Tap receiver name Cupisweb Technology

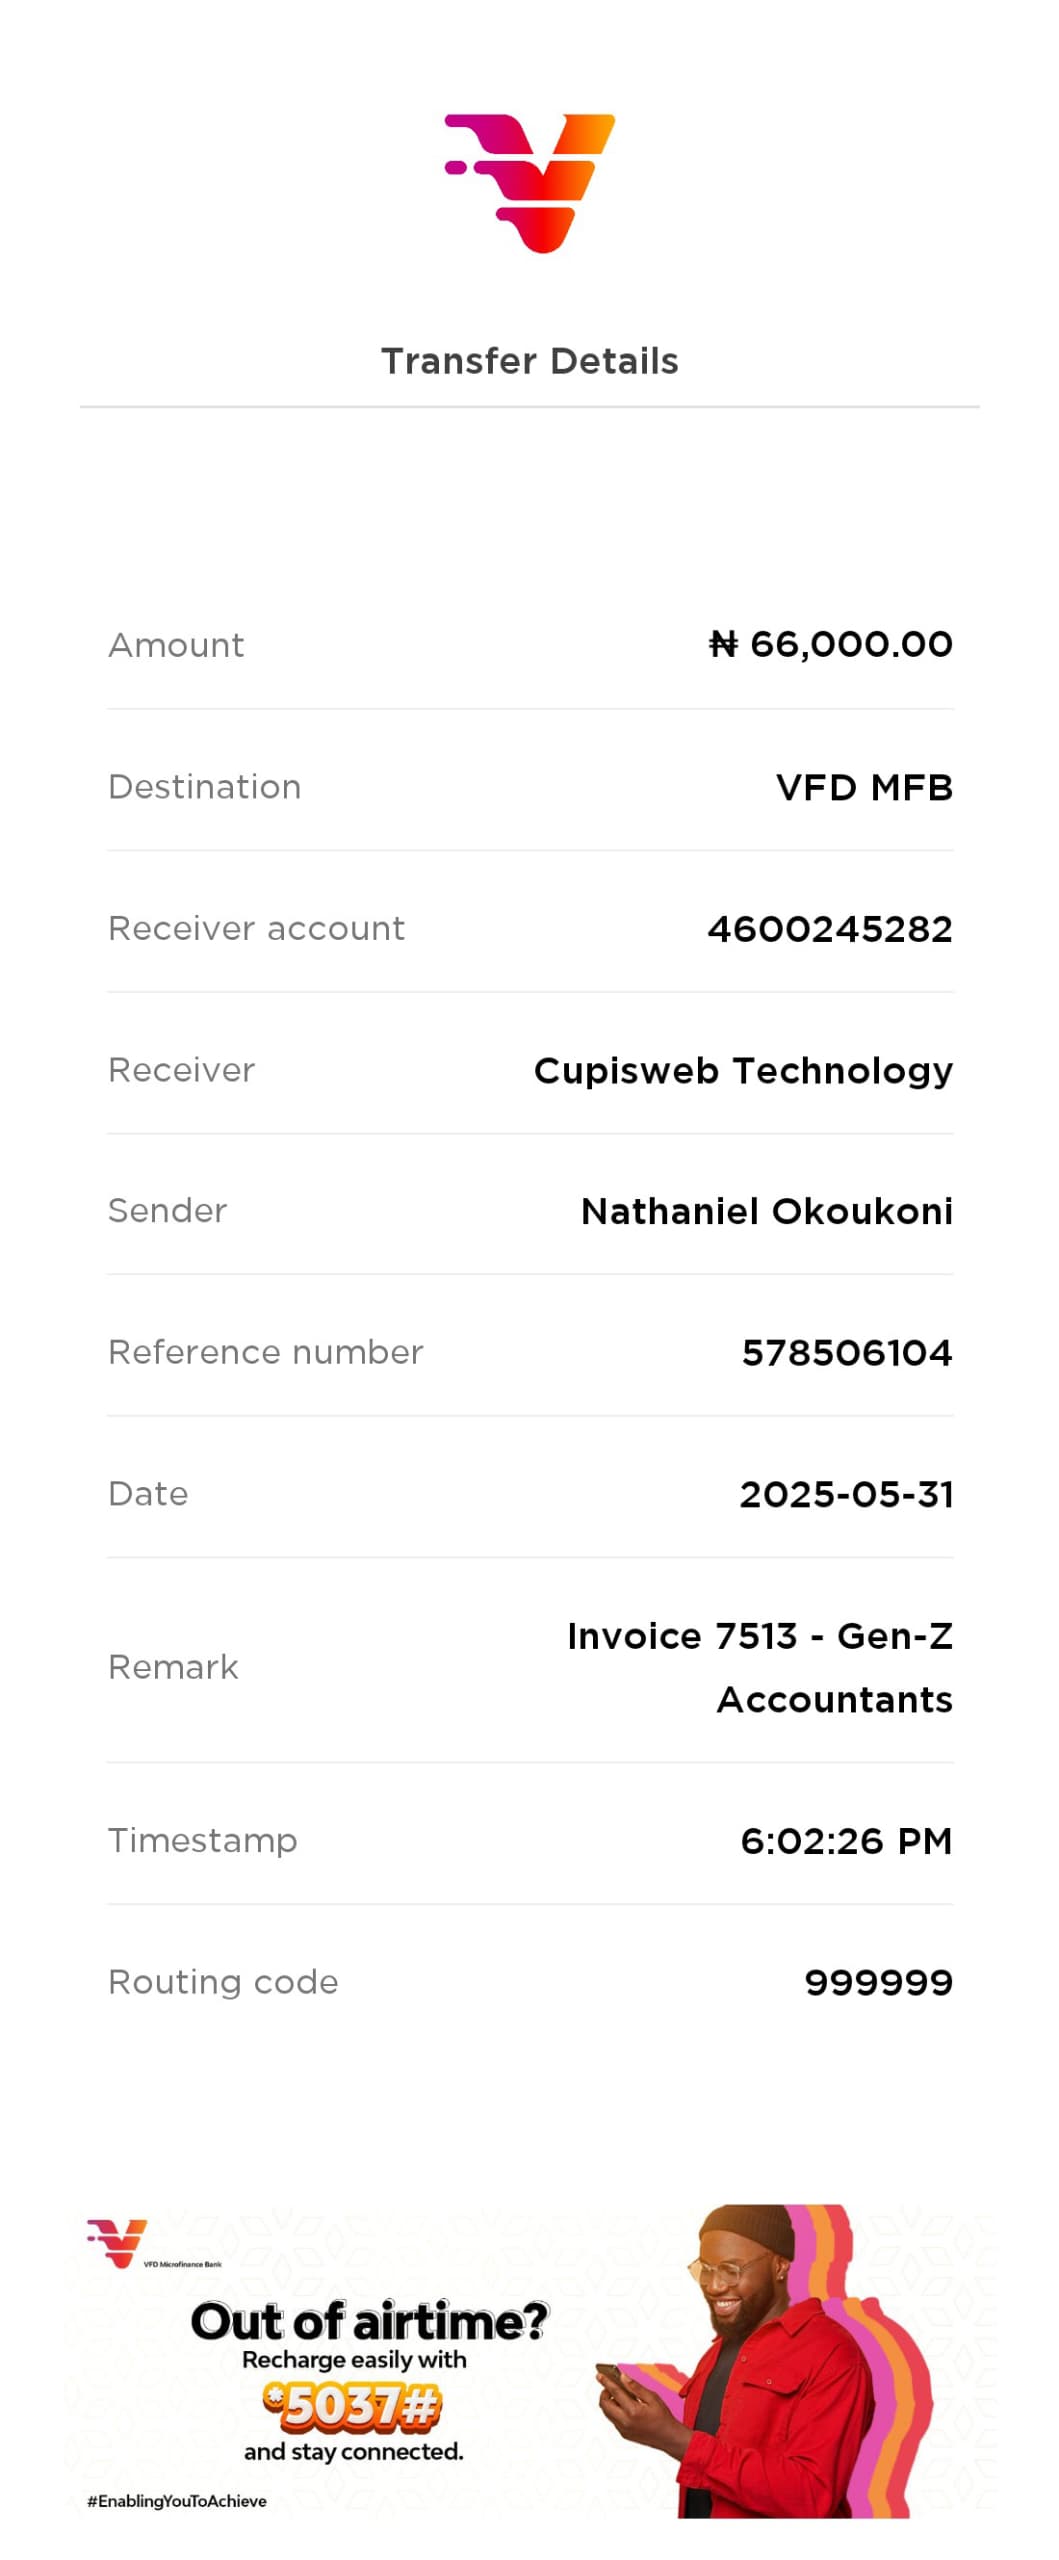pyautogui.click(x=743, y=1071)
